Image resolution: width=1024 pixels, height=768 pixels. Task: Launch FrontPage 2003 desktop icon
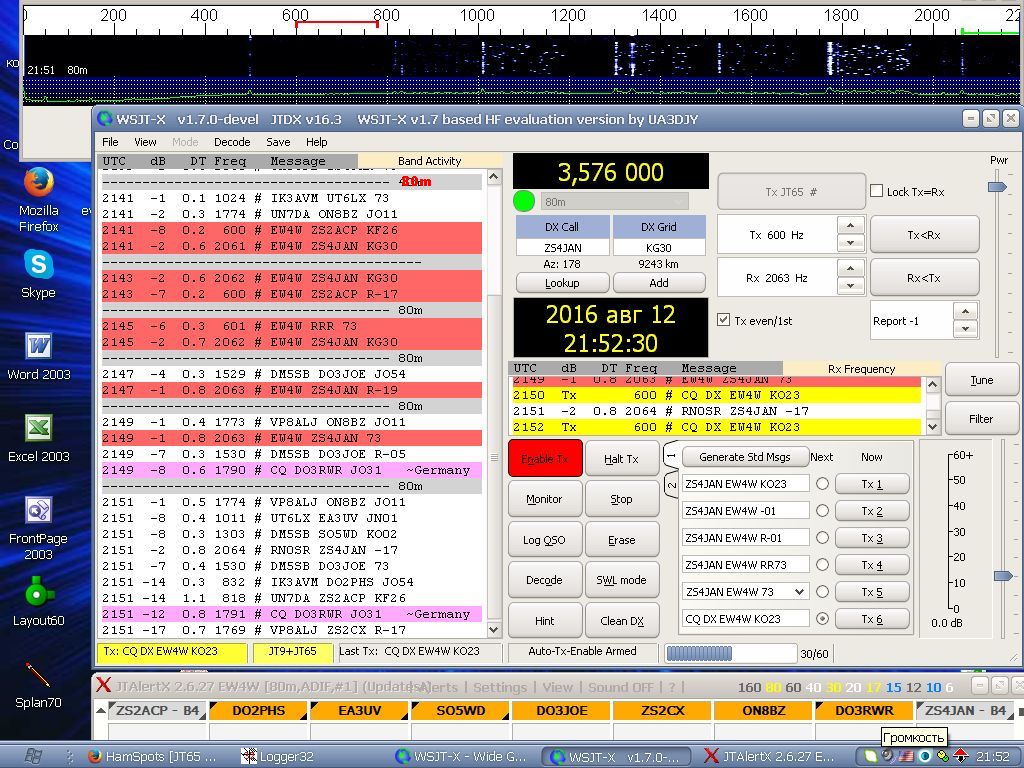point(38,511)
